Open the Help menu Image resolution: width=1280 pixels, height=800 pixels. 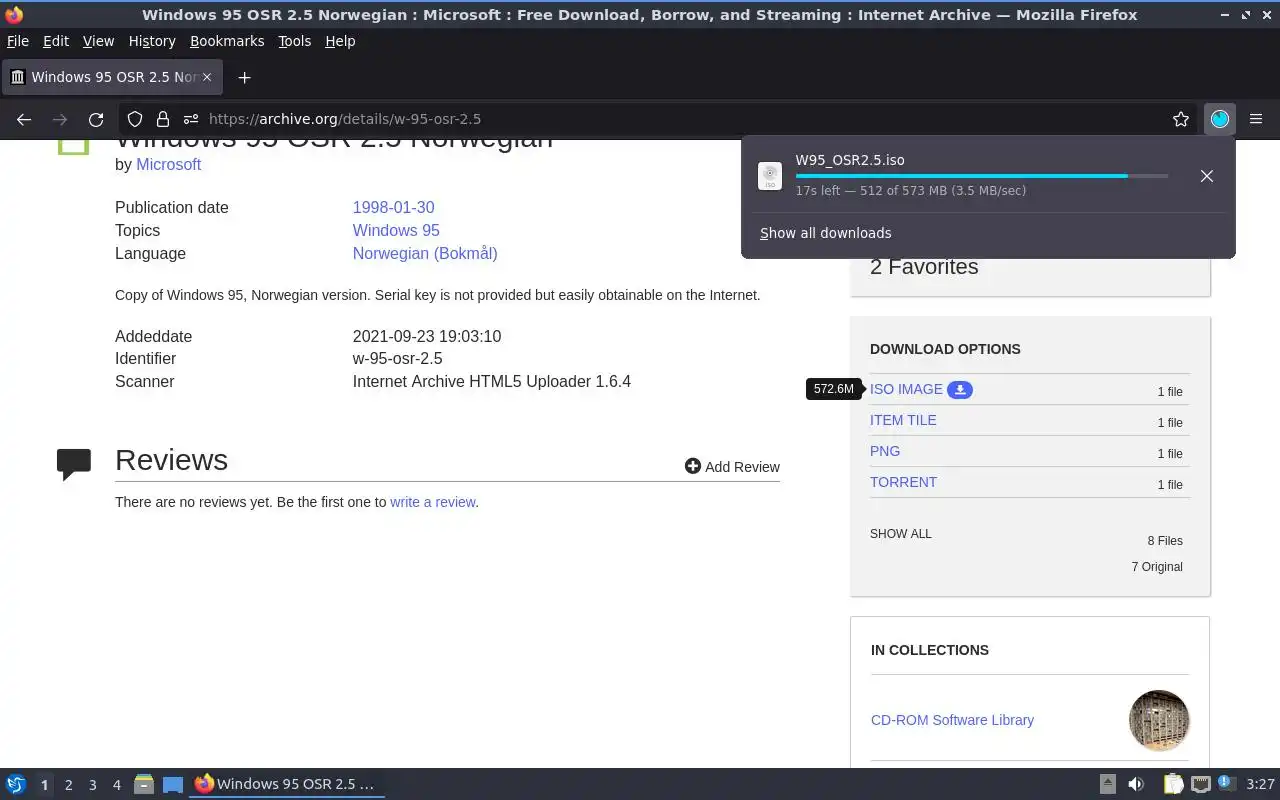point(340,41)
